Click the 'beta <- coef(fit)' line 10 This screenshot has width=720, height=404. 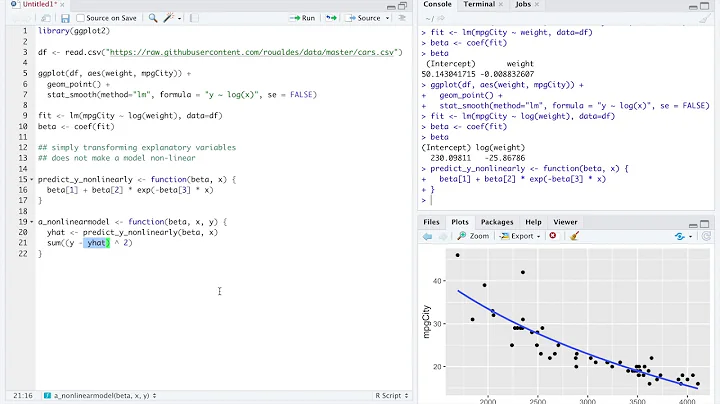(76, 126)
